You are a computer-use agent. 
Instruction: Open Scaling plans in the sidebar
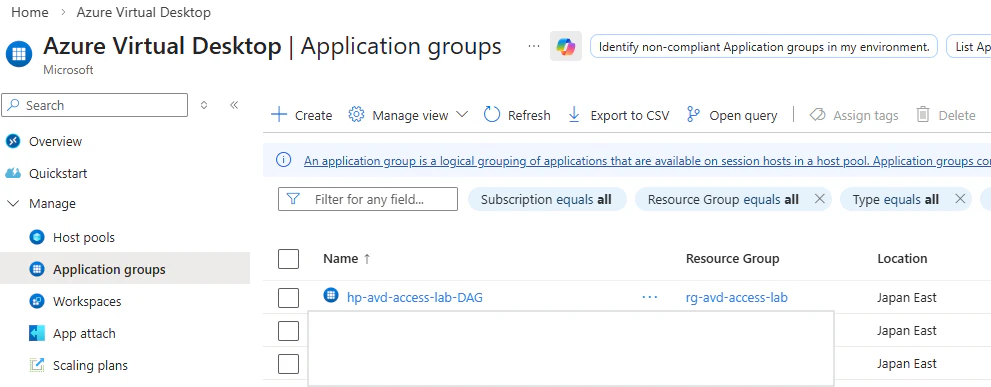[90, 366]
